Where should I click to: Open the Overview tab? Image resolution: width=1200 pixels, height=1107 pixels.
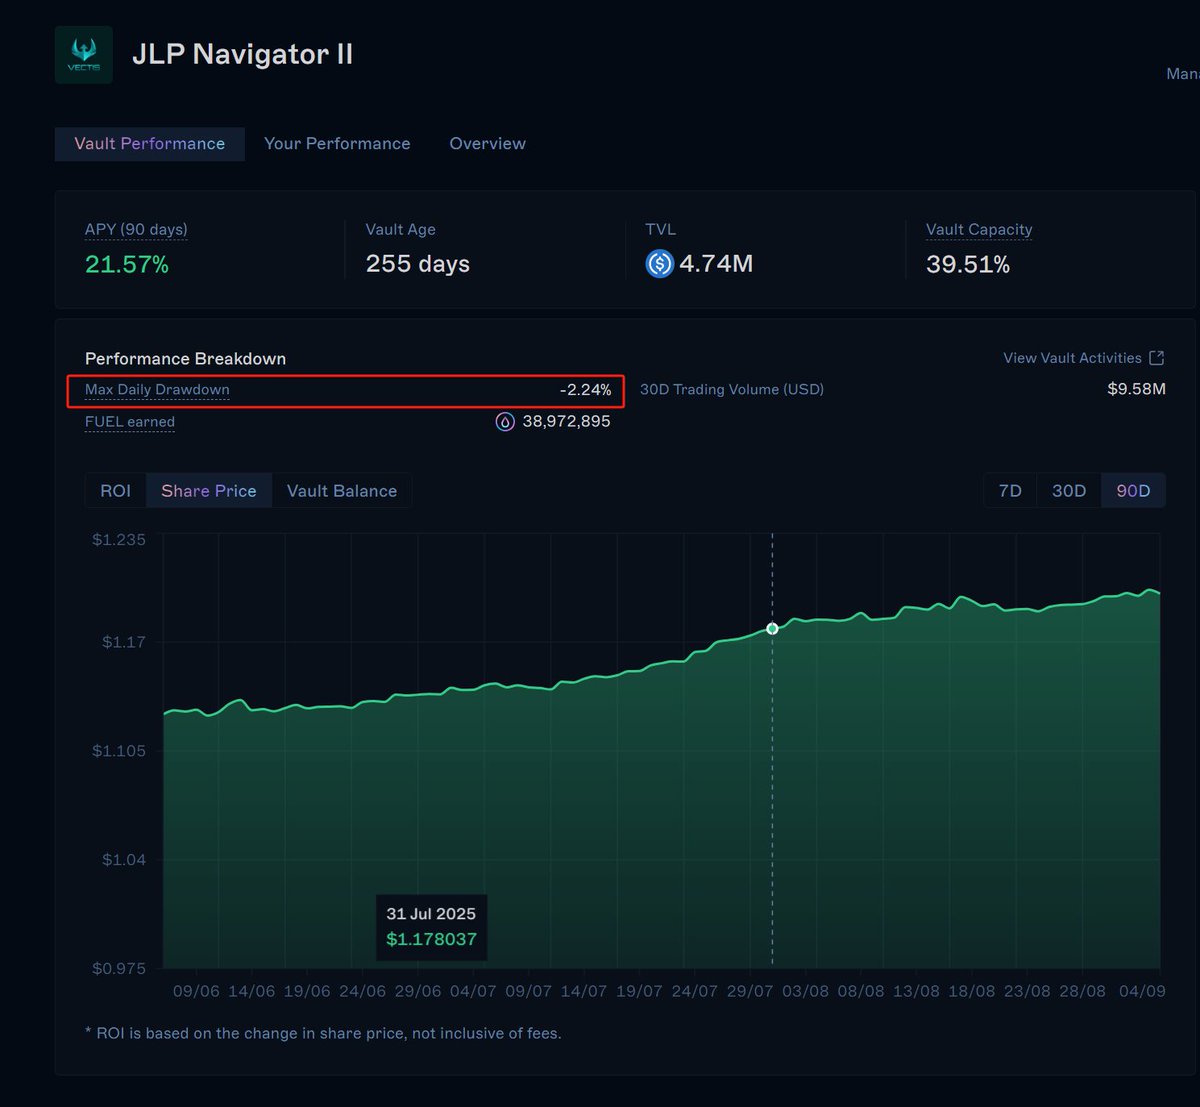487,144
